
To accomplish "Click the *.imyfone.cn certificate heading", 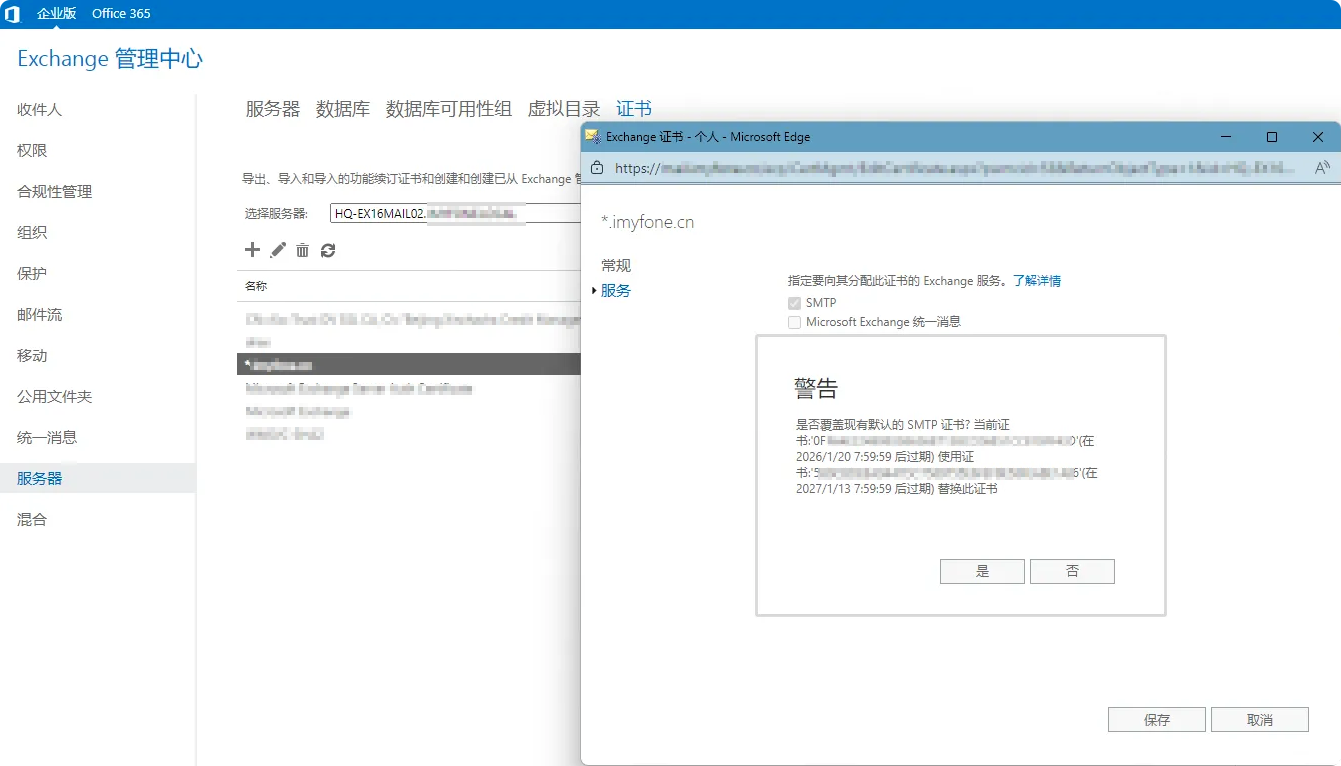I will 647,222.
